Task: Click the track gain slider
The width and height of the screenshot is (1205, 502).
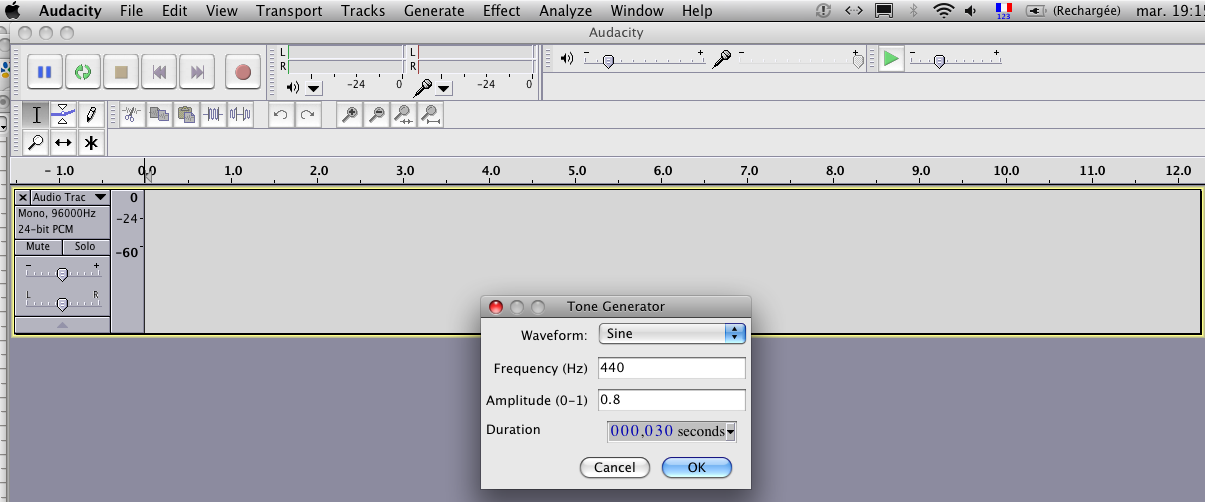Action: [62, 274]
